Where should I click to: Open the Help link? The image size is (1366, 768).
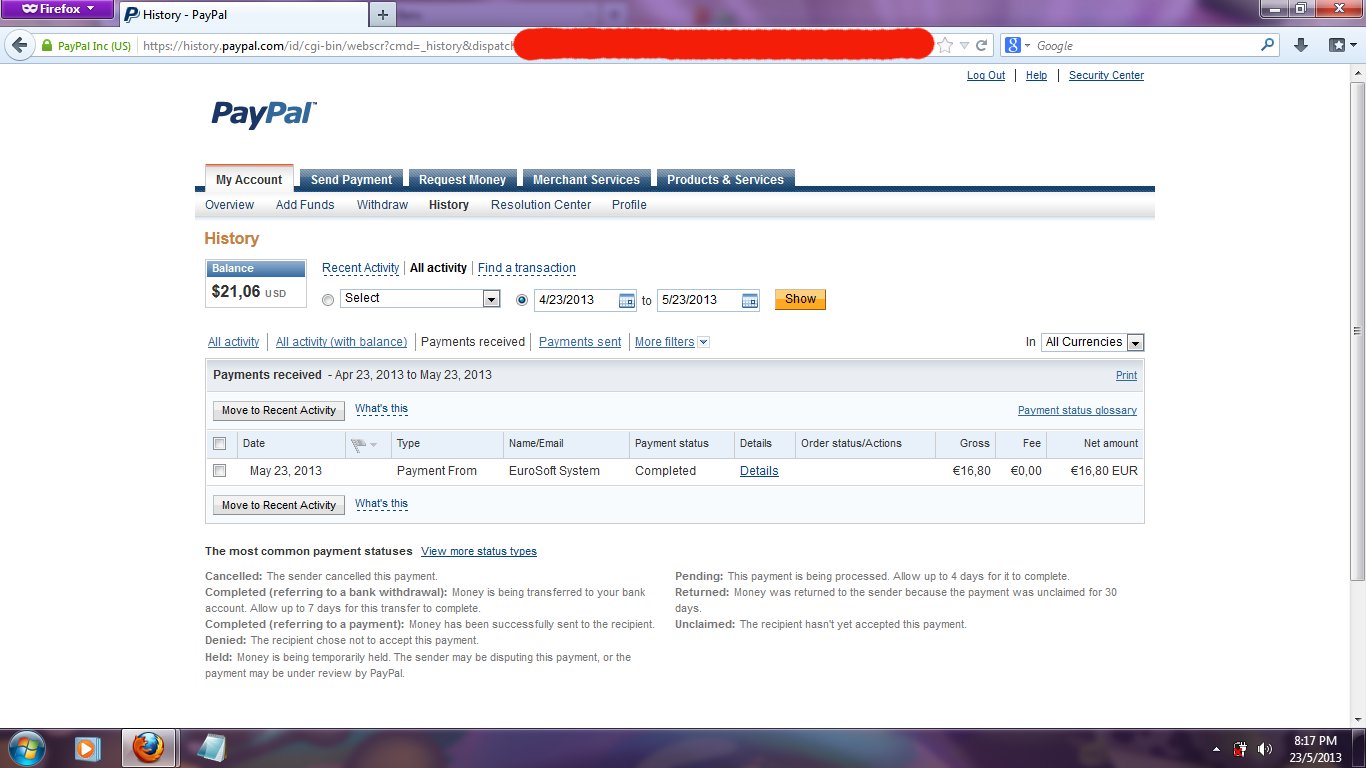pos(1036,76)
